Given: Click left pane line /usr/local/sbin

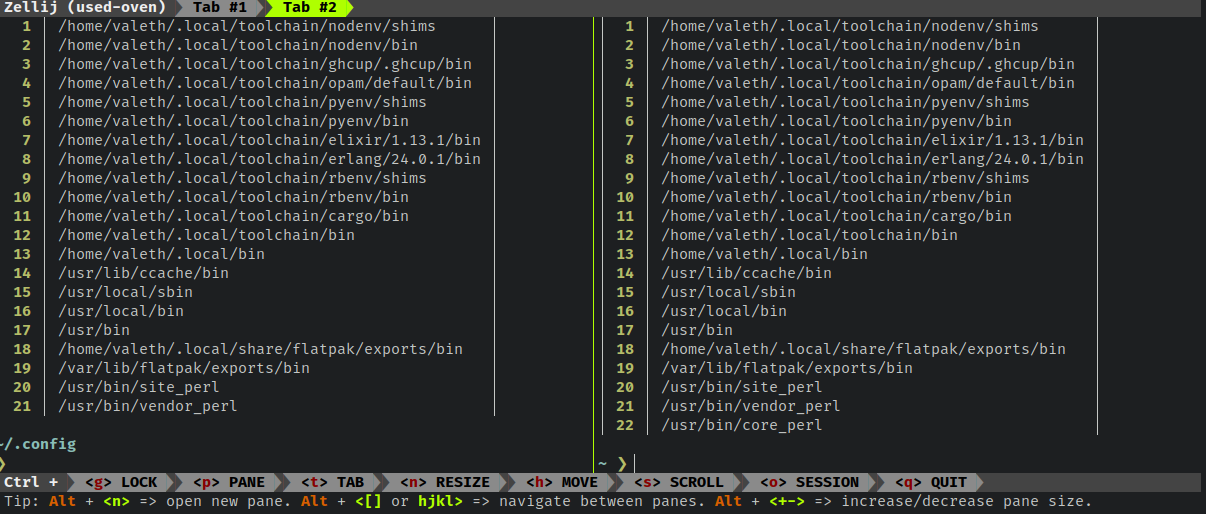Looking at the screenshot, I should tap(126, 292).
